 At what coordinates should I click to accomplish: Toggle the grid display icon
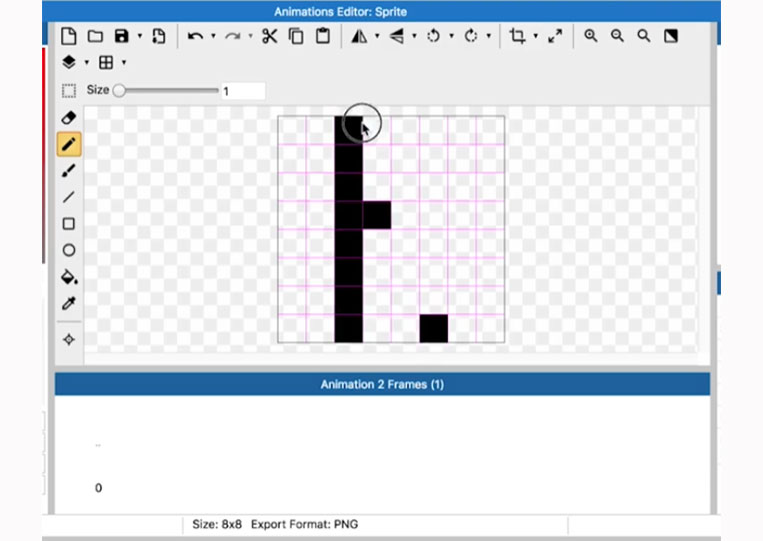point(106,62)
